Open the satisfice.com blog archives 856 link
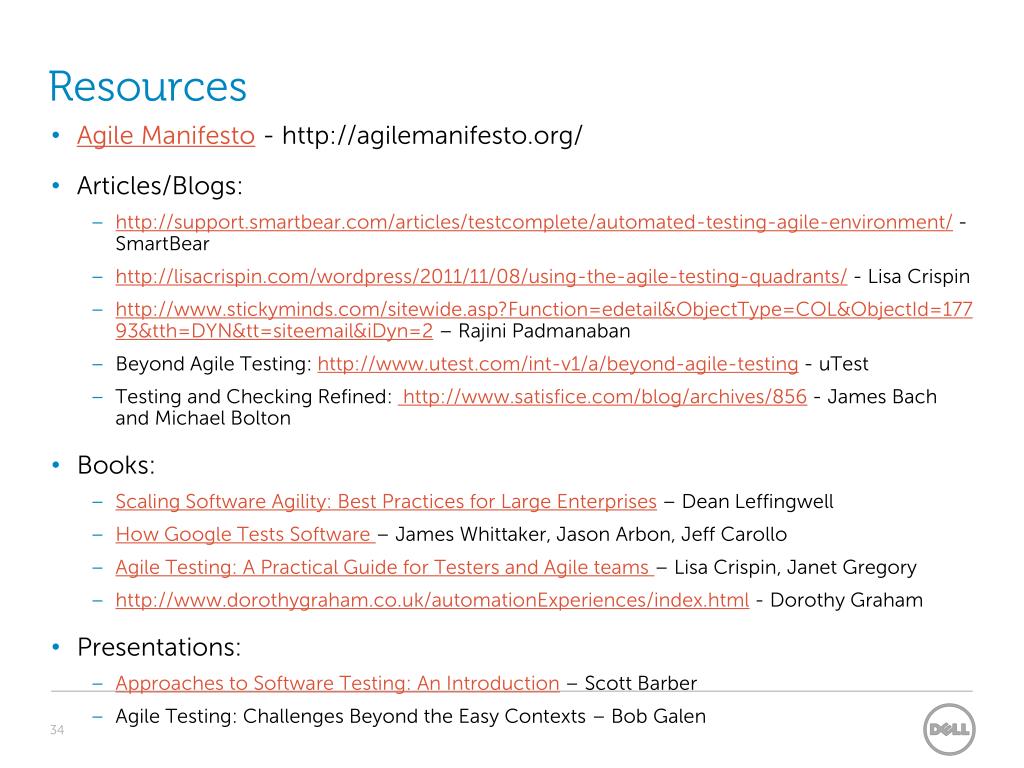The width and height of the screenshot is (1024, 768). (x=603, y=396)
